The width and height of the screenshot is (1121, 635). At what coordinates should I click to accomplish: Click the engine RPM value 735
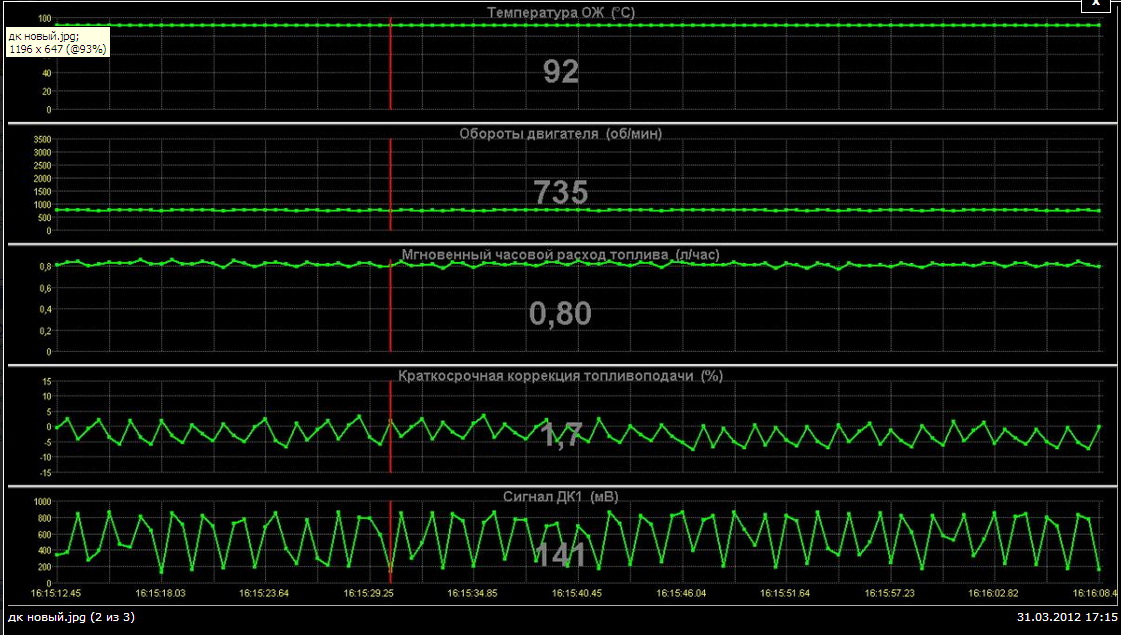pos(560,192)
